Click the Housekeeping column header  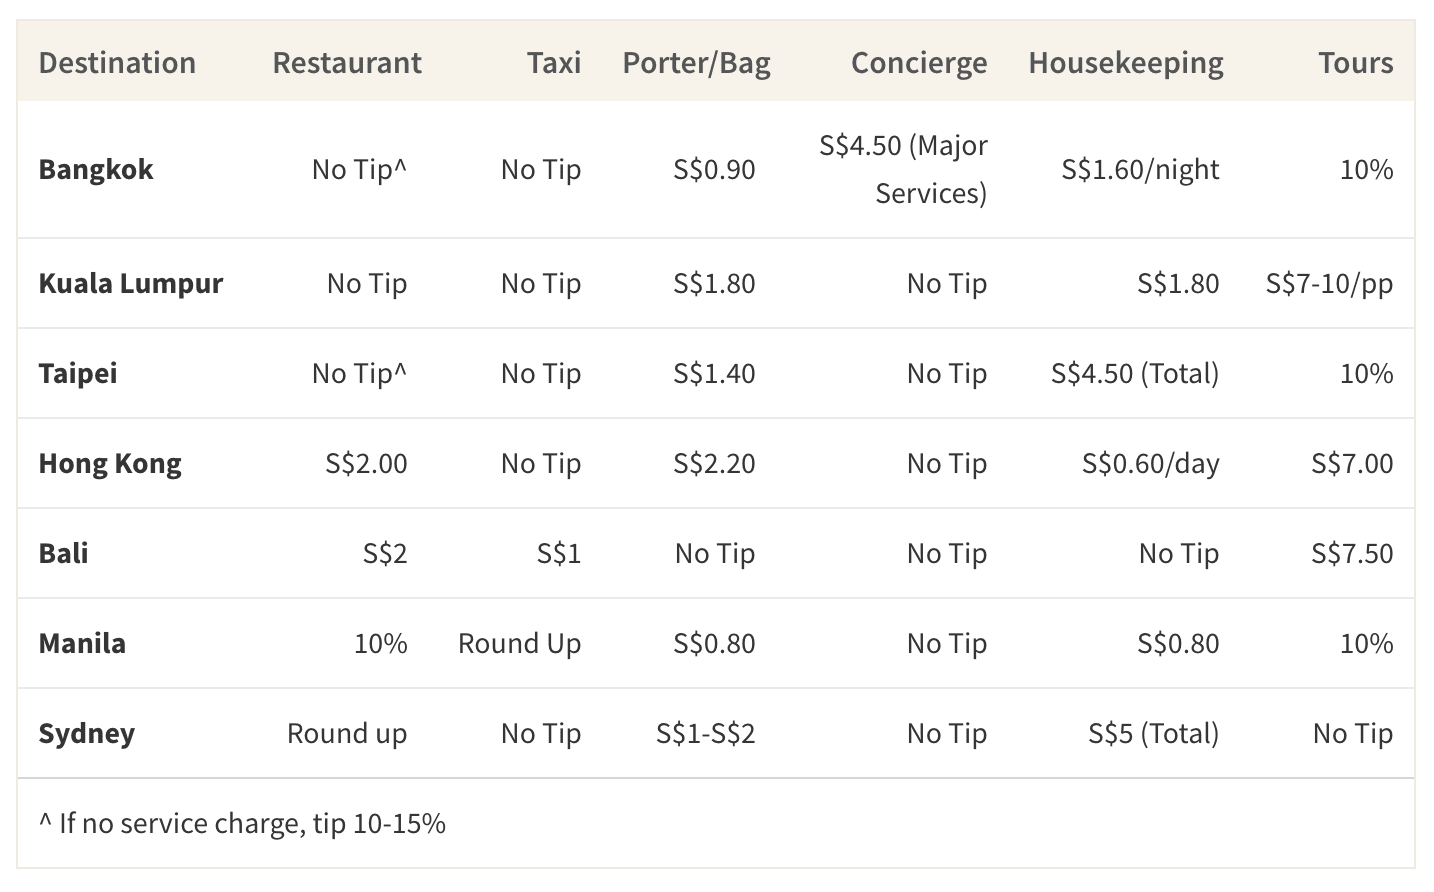(x=1125, y=63)
